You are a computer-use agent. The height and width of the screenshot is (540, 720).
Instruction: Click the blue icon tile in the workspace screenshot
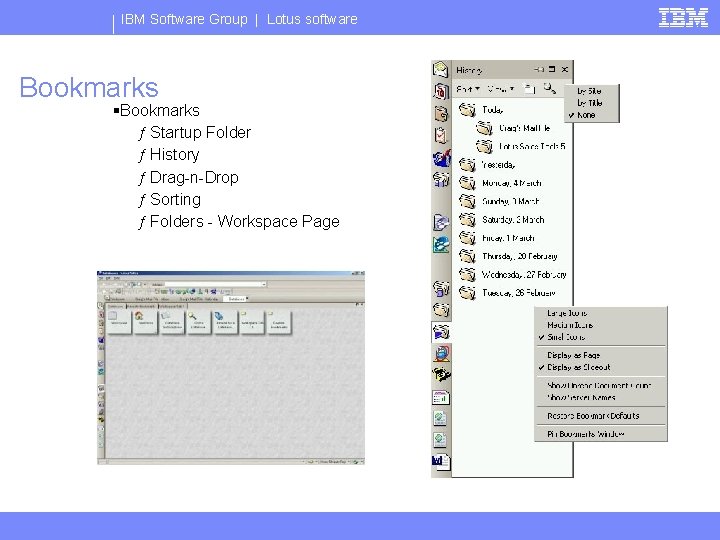[x=225, y=320]
